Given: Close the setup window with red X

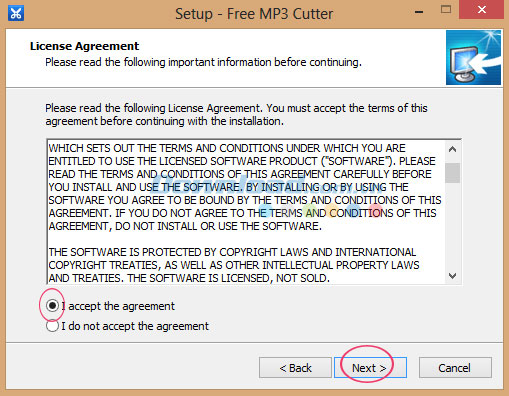Looking at the screenshot, I should coord(481,10).
